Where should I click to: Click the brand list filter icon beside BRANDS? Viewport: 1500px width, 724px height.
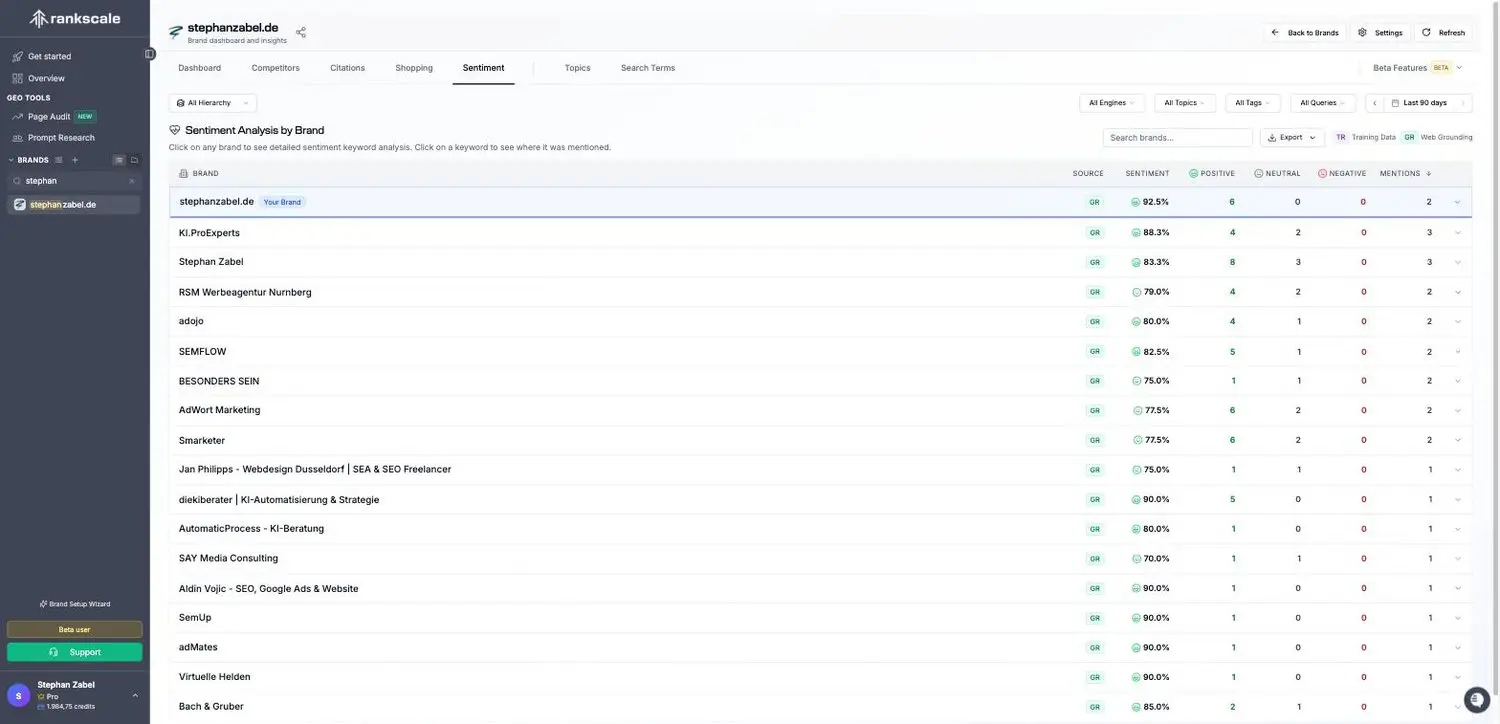tap(58, 160)
